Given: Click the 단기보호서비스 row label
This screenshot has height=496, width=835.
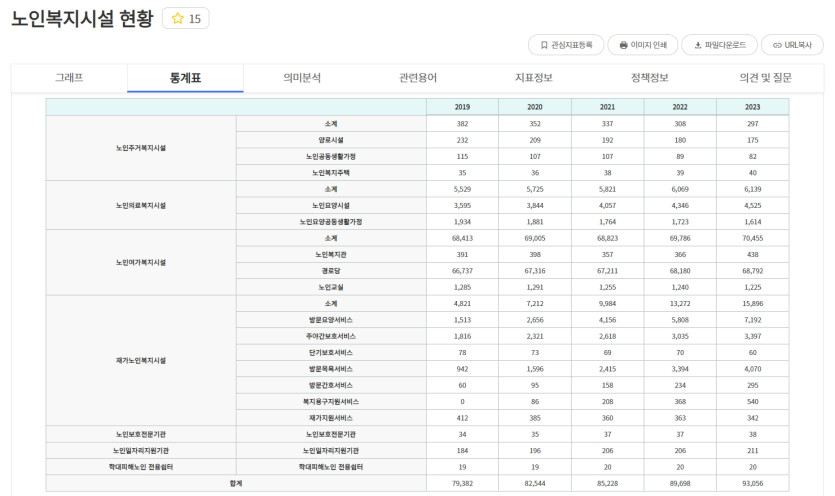Looking at the screenshot, I should pyautogui.click(x=331, y=353).
